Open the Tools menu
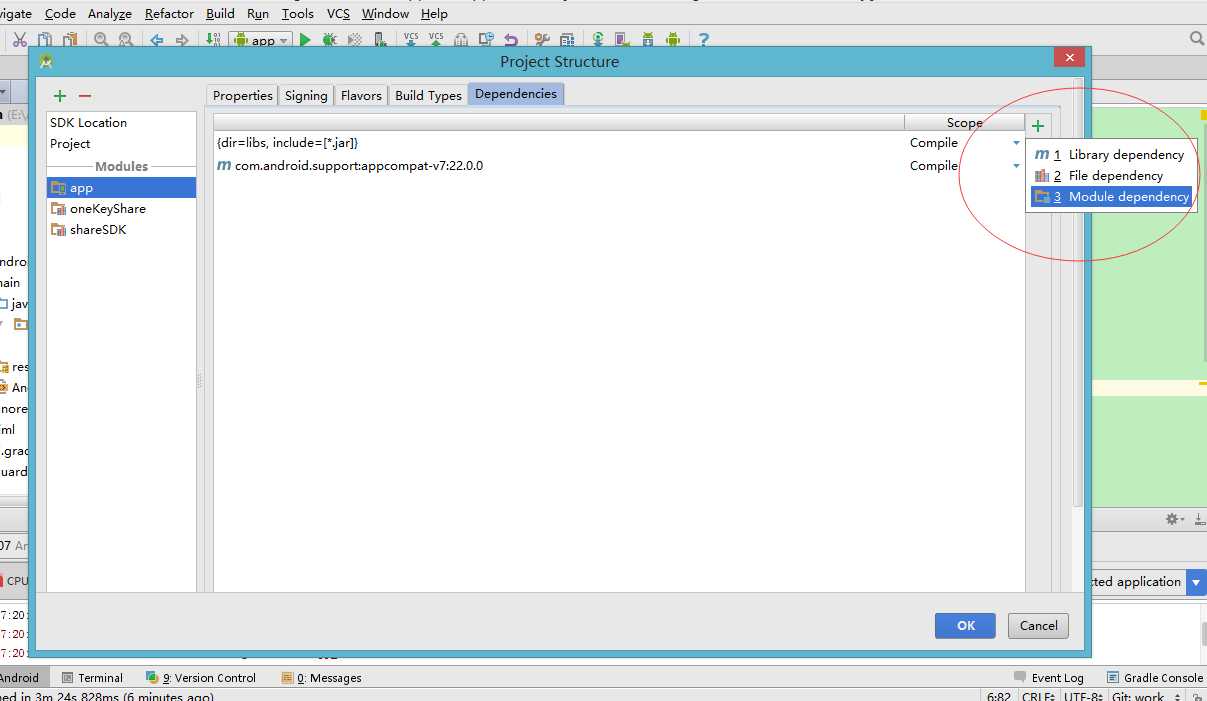Viewport: 1207px width, 701px height. click(x=298, y=14)
